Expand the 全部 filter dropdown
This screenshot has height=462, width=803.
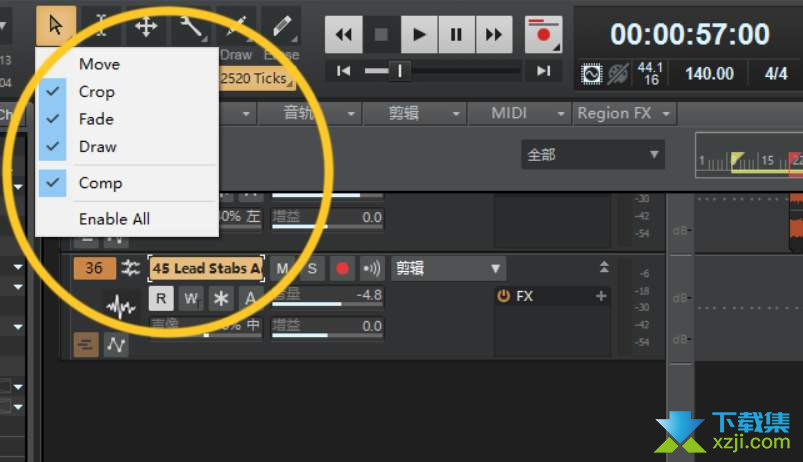pyautogui.click(x=593, y=154)
